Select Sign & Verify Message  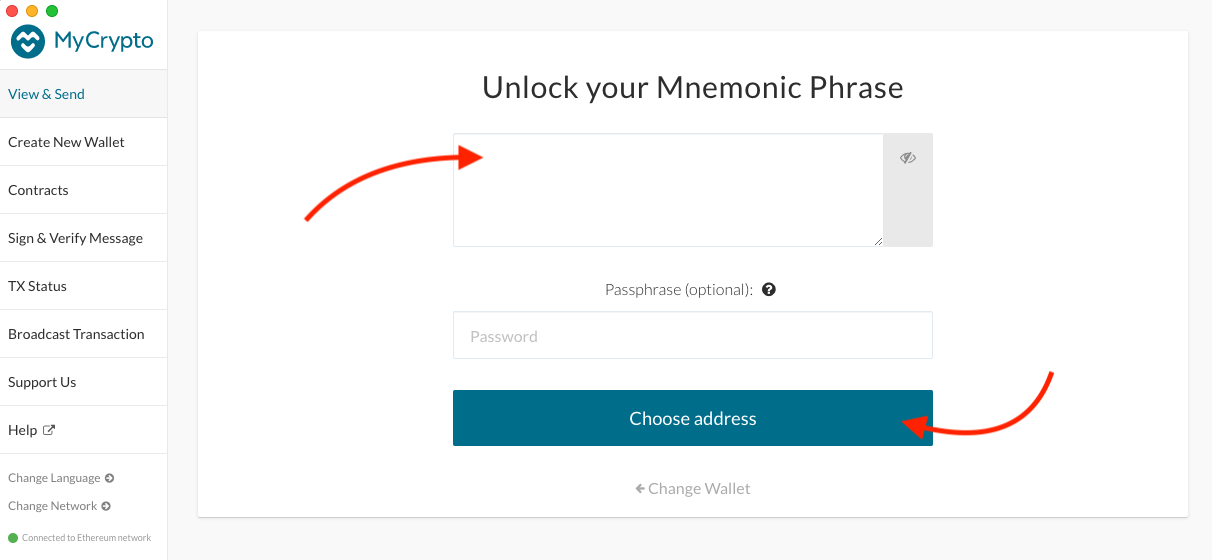click(x=75, y=238)
